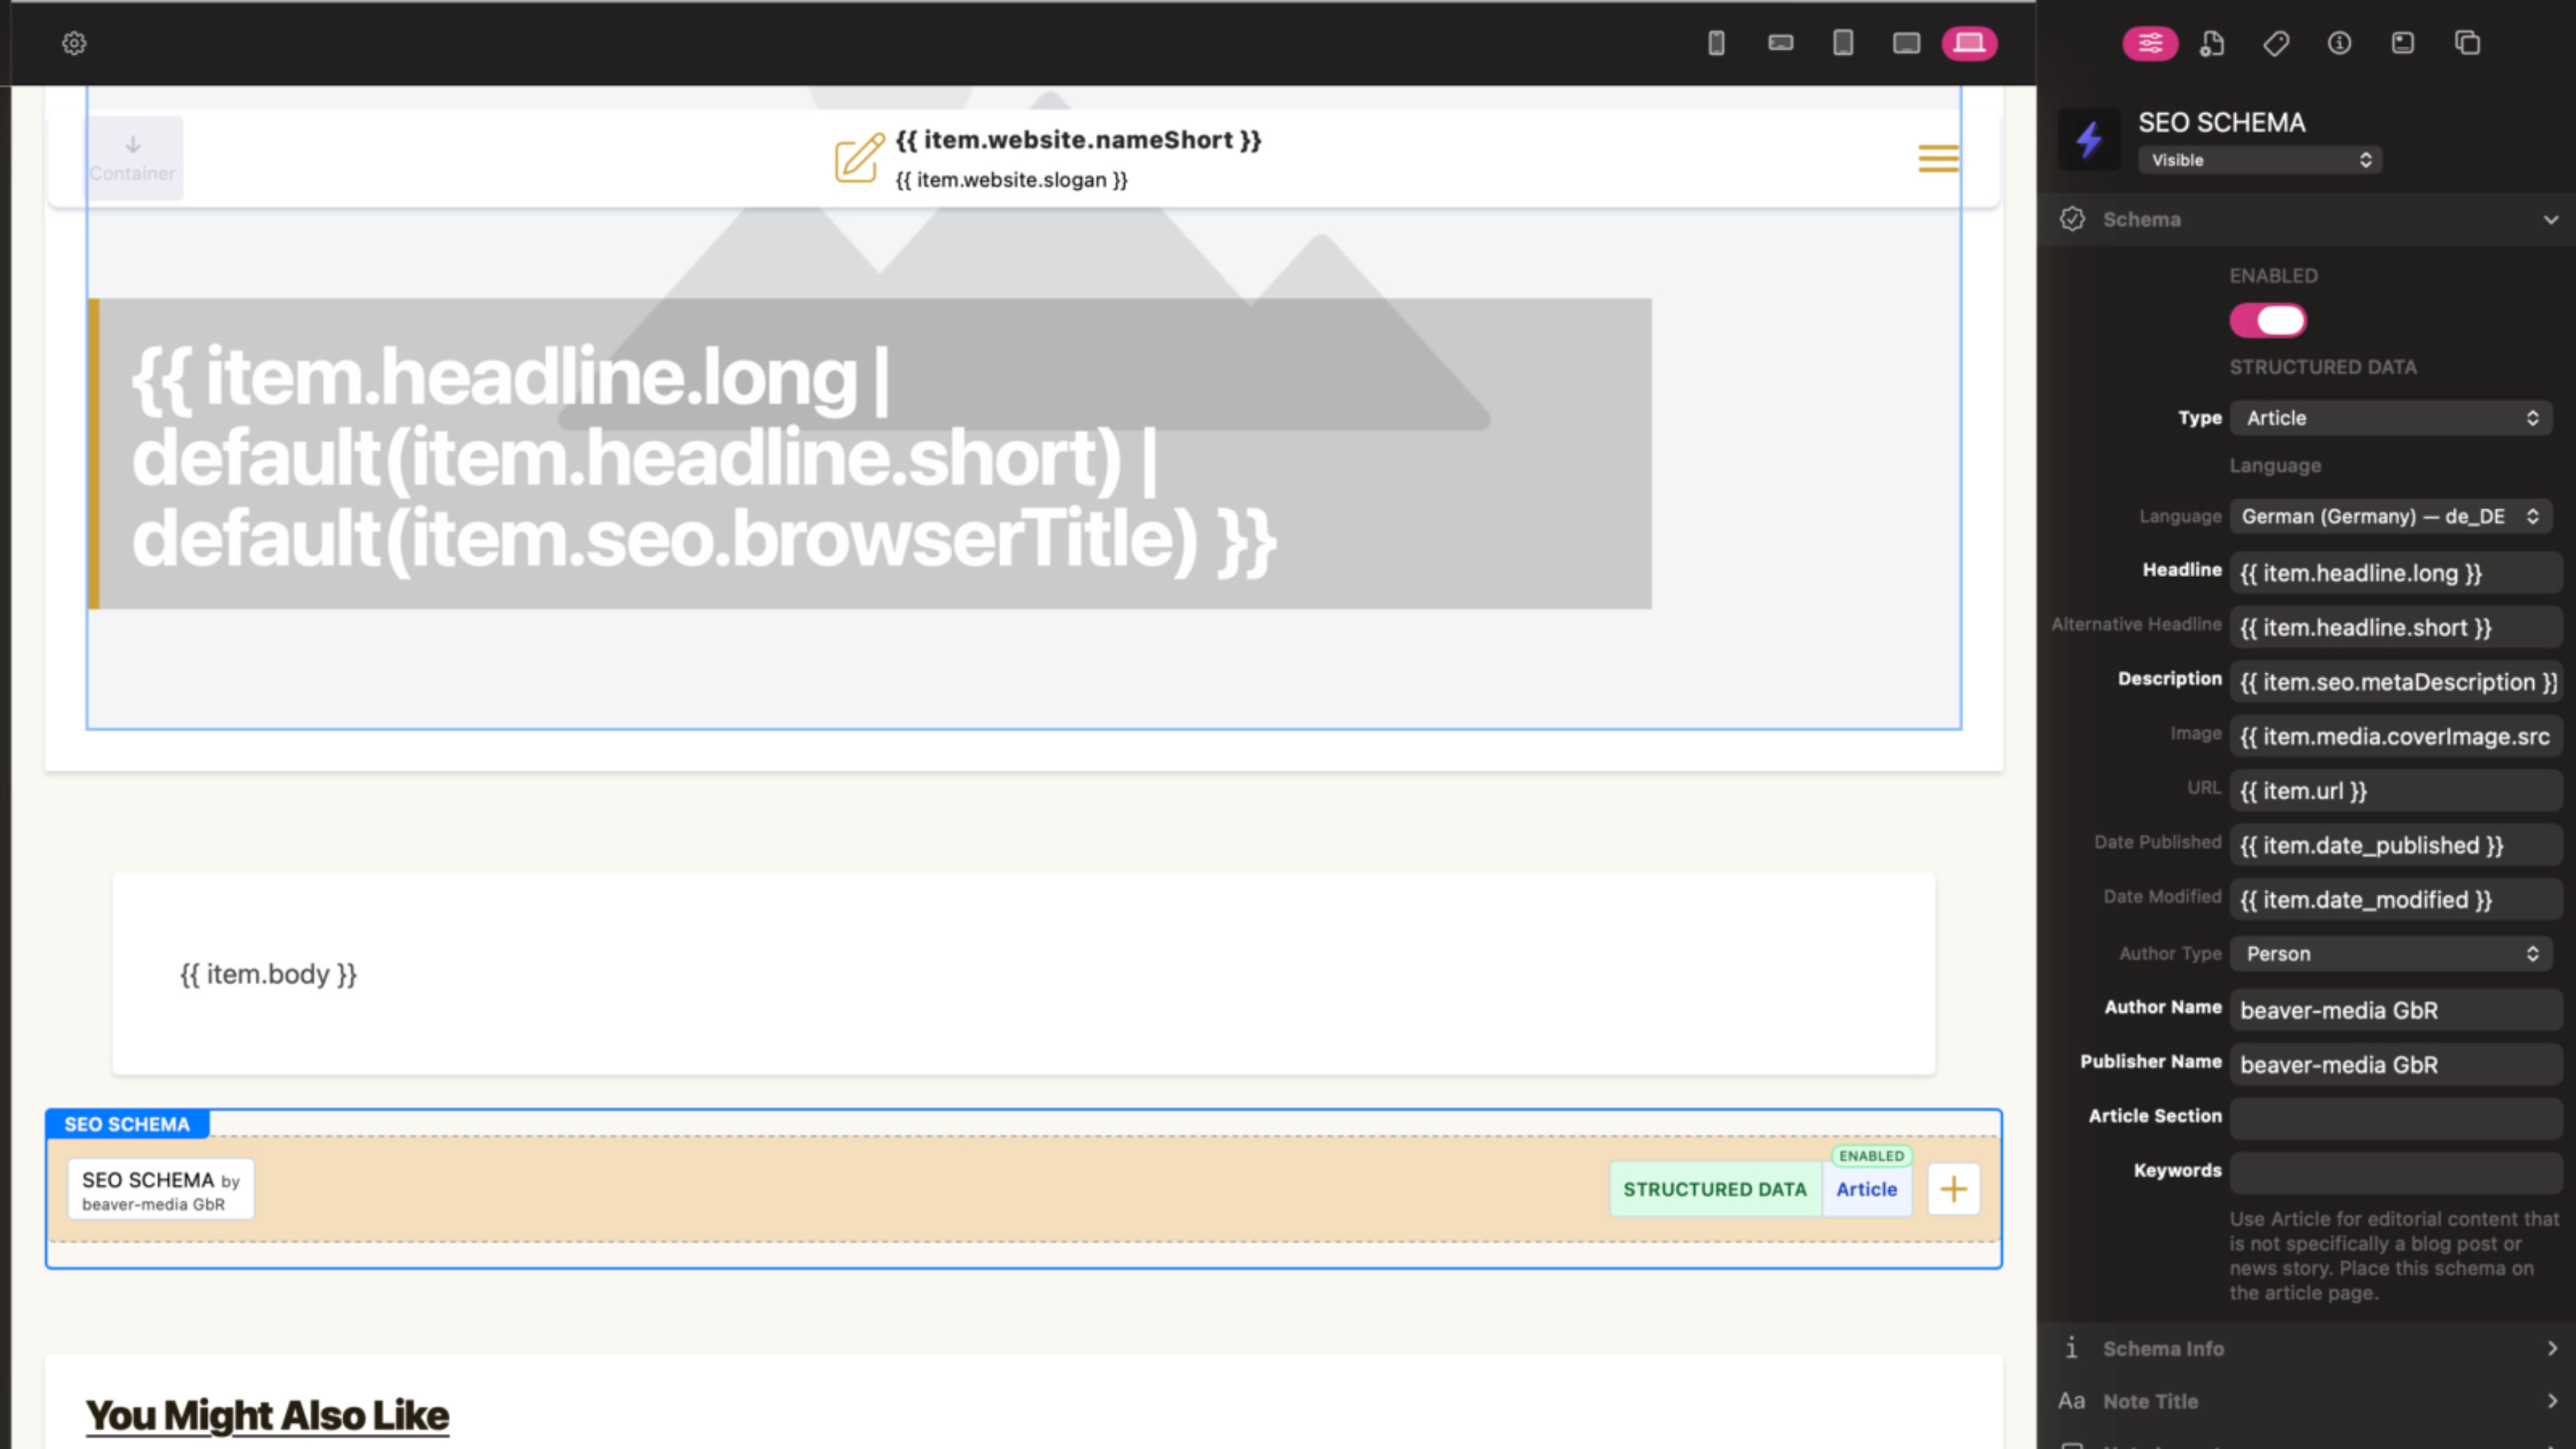Screen dimensions: 2576x1449
Task: Toggle the Enabled switch off
Action: [x=2267, y=321]
